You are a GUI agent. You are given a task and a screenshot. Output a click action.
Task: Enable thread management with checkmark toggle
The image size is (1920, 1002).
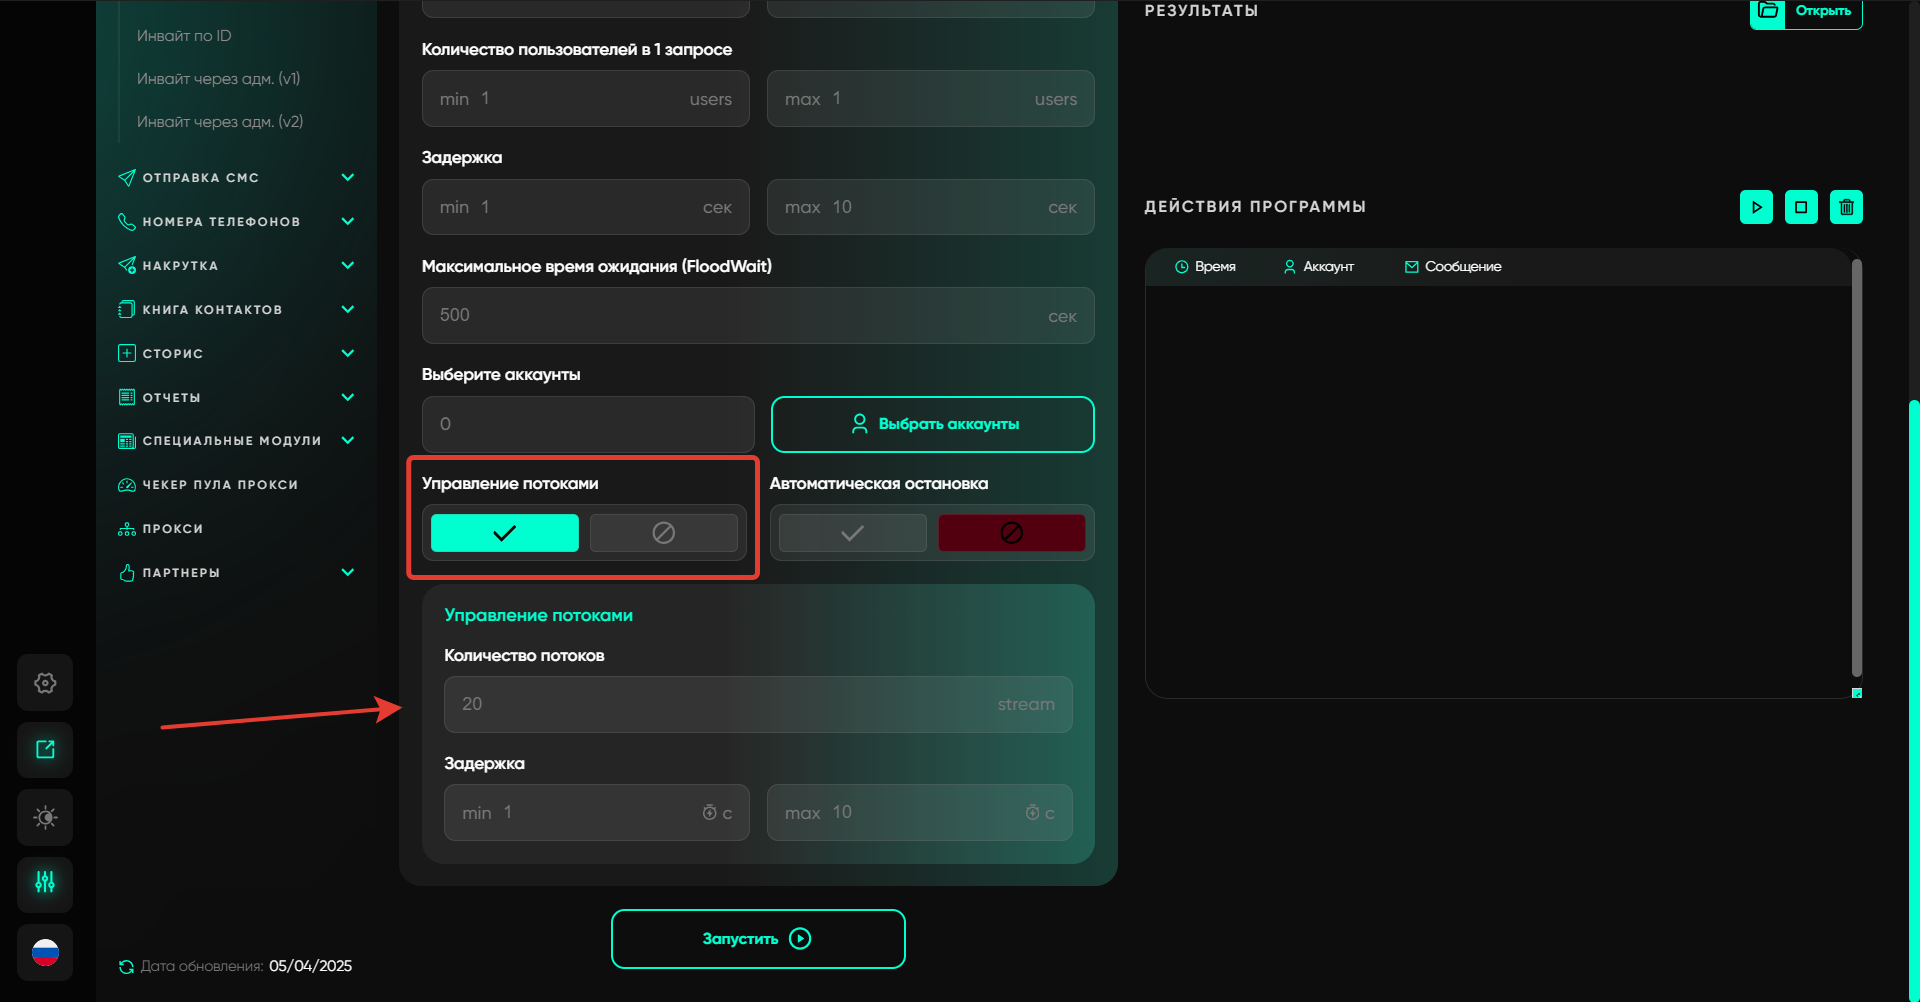[x=505, y=533]
